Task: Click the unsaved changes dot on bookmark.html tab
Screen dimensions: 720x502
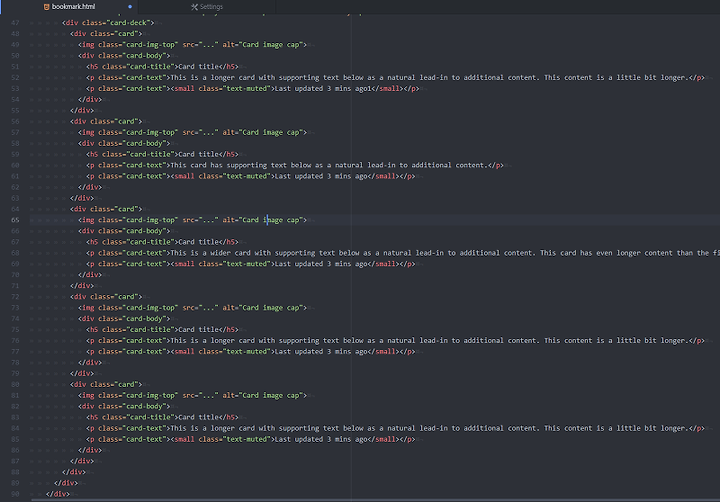Action: (x=130, y=7)
